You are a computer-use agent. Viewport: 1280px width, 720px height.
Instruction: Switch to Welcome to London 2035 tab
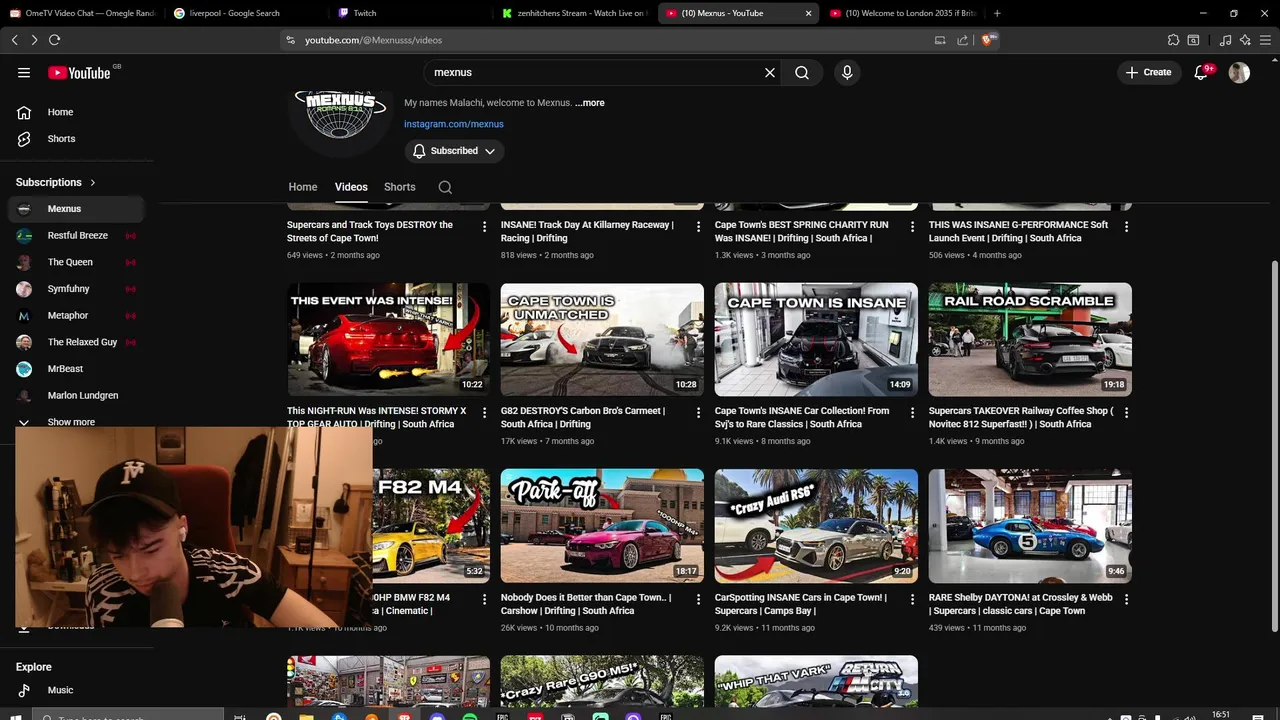tap(905, 13)
